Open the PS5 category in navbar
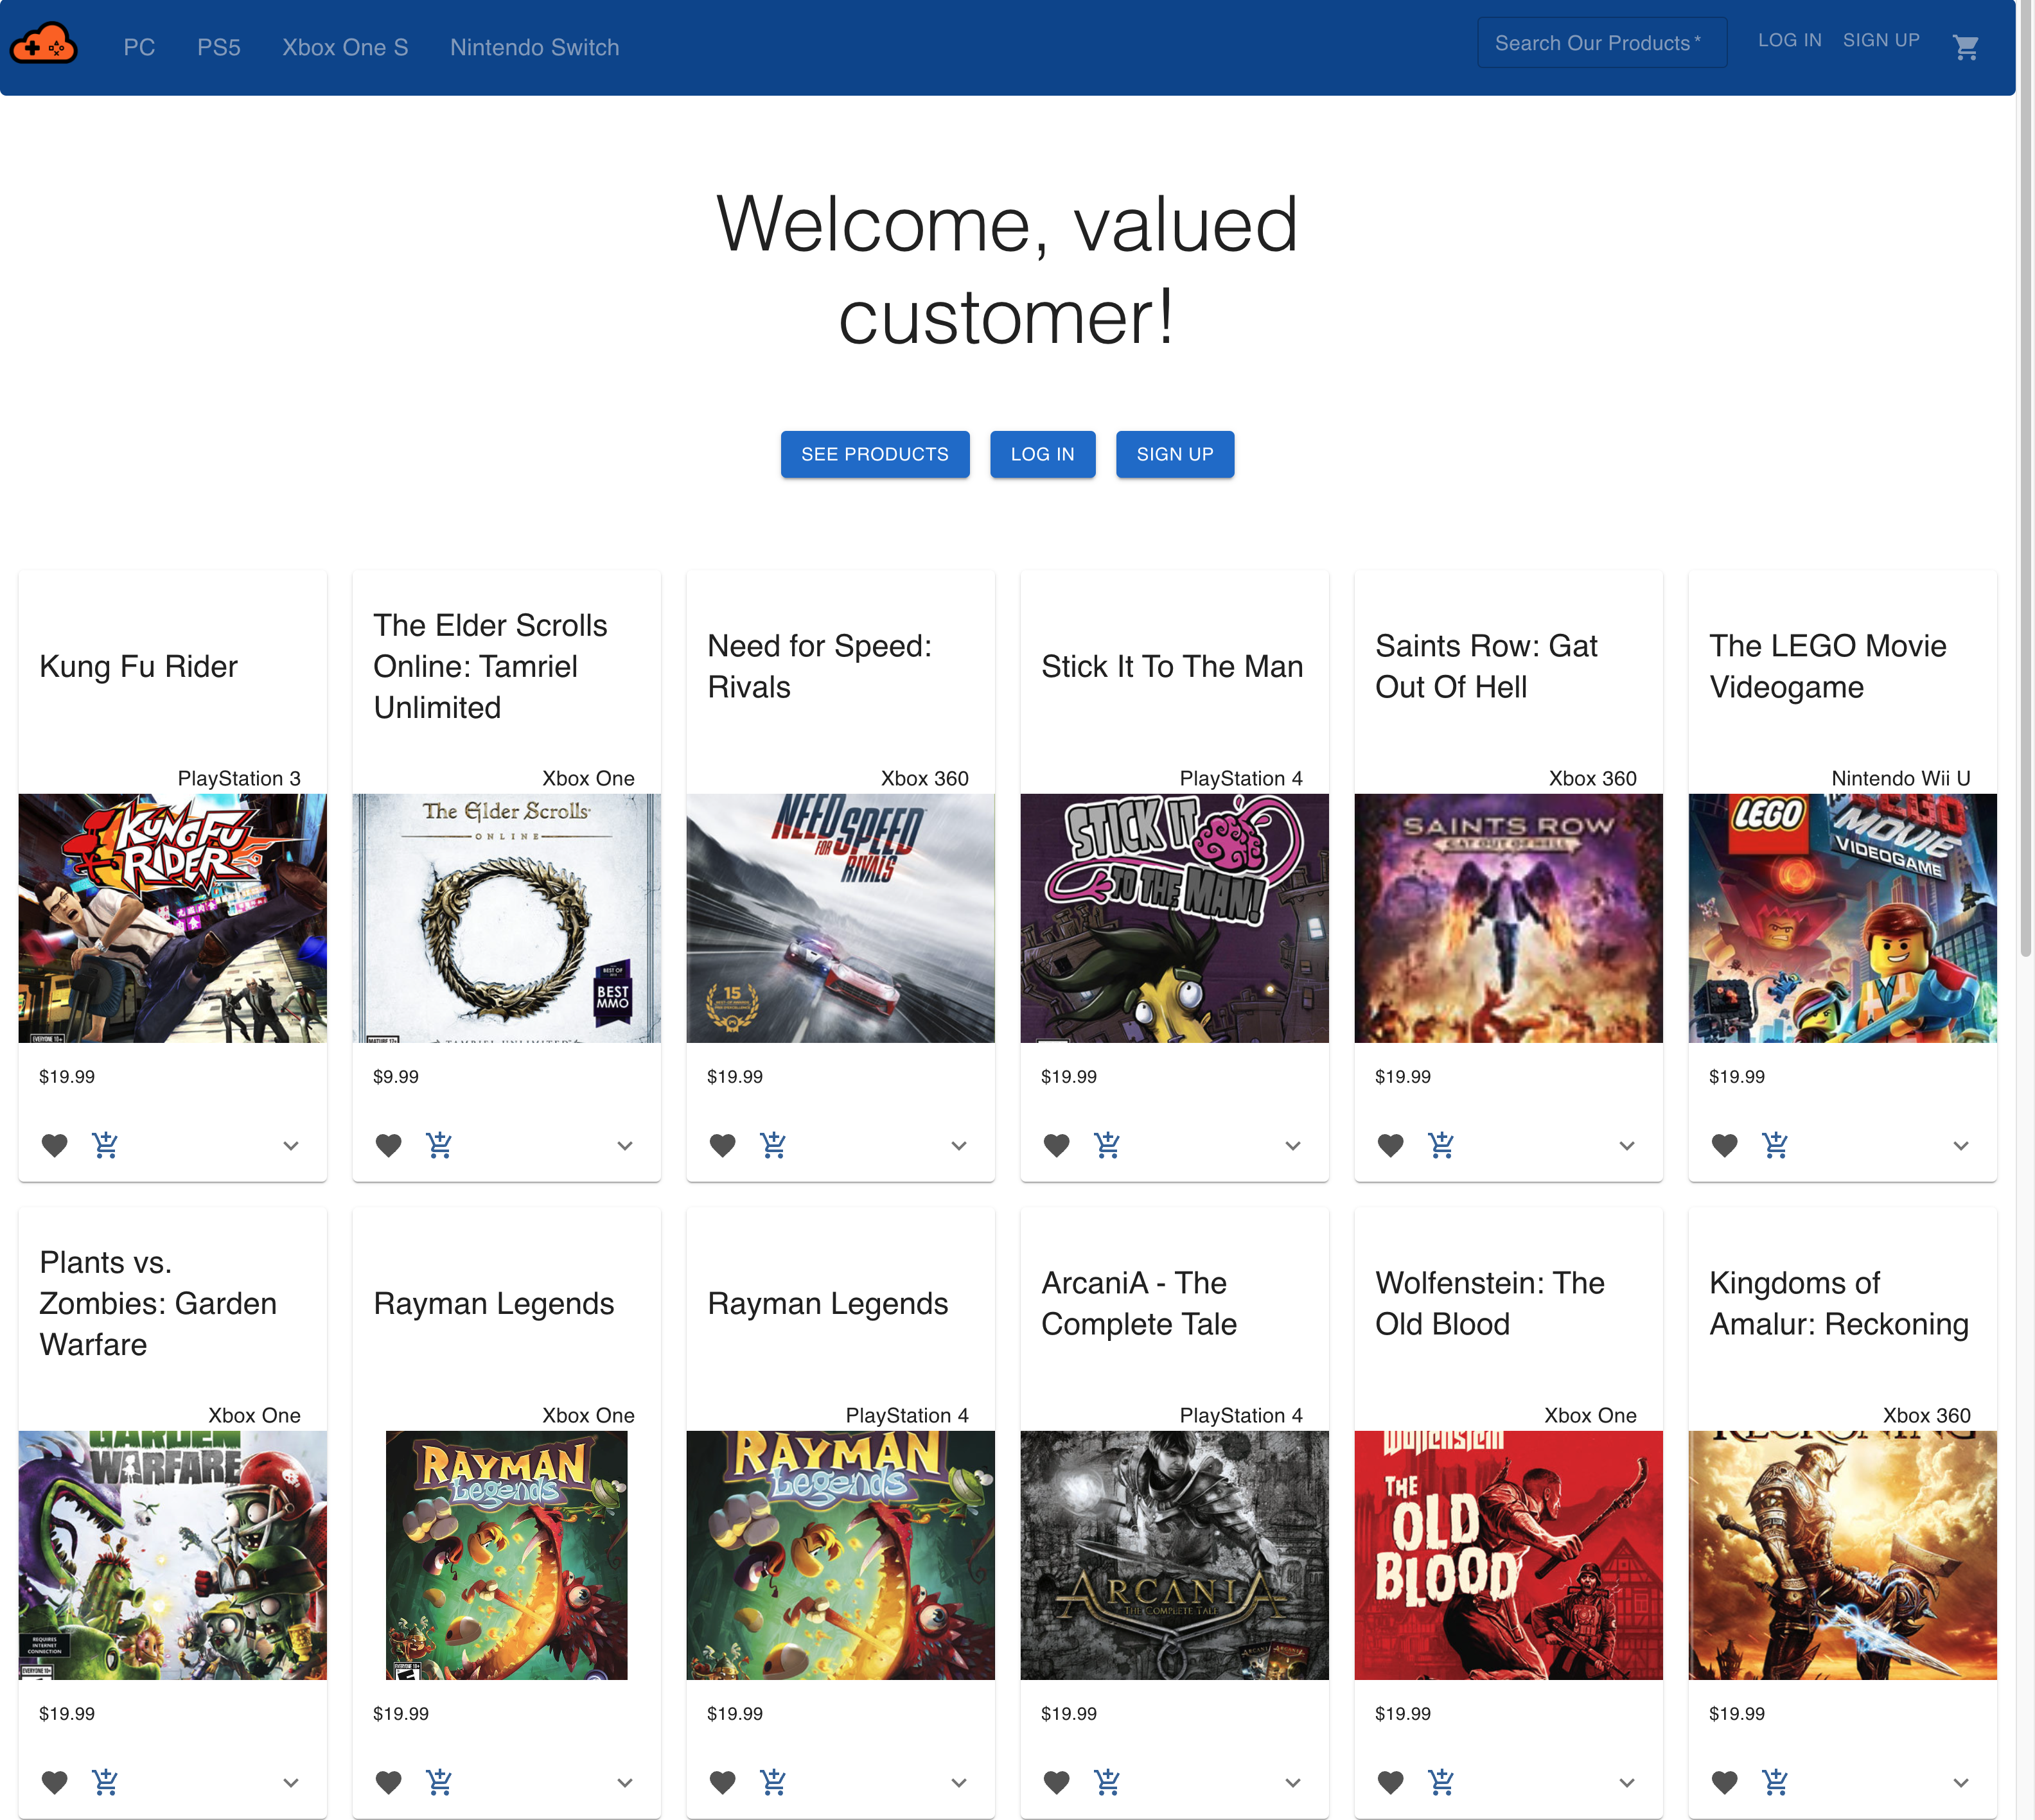Image resolution: width=2035 pixels, height=1820 pixels. pos(219,47)
